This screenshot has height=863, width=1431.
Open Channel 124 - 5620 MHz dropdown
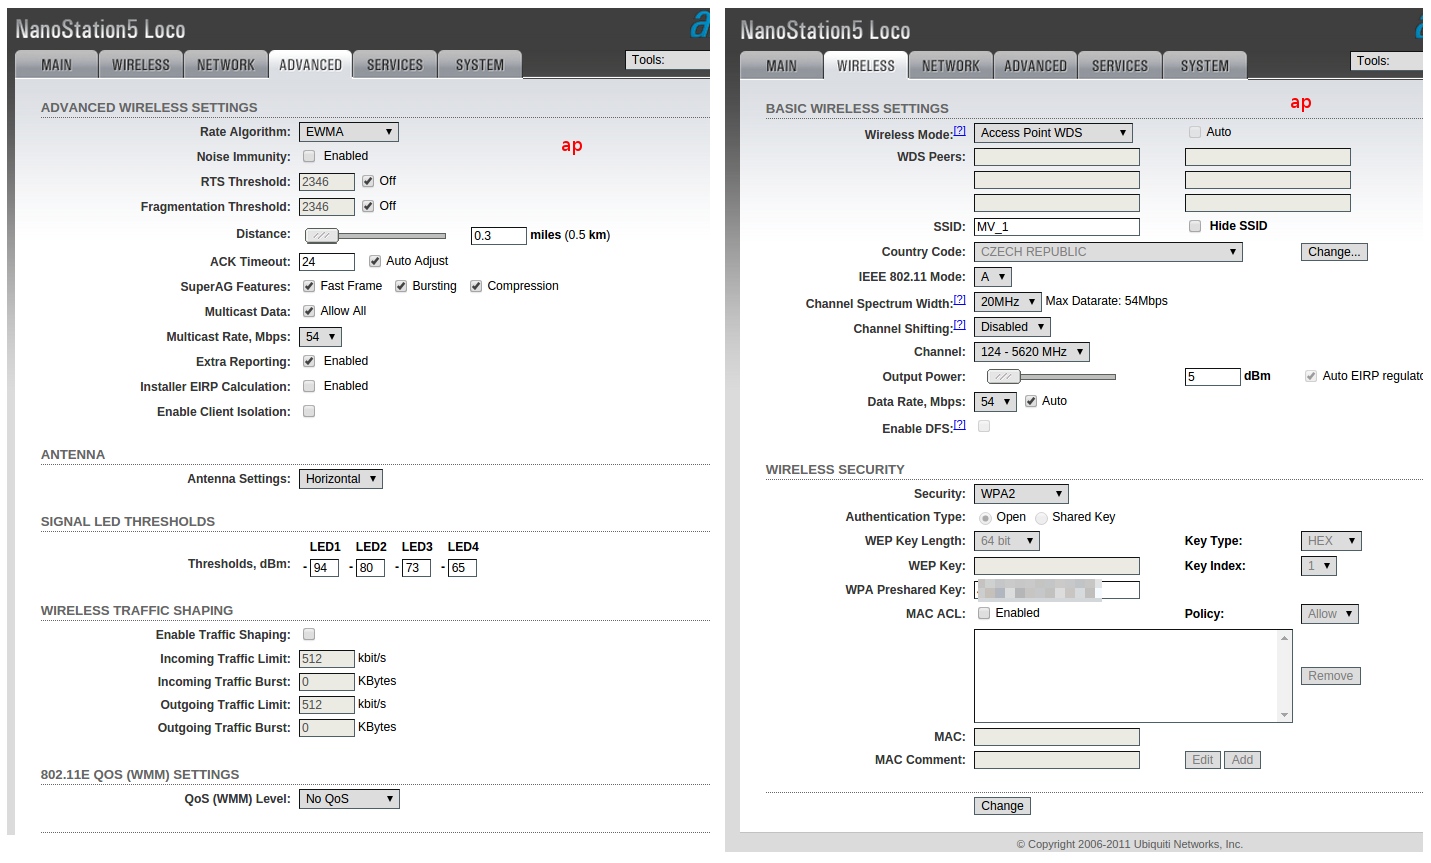[1032, 352]
